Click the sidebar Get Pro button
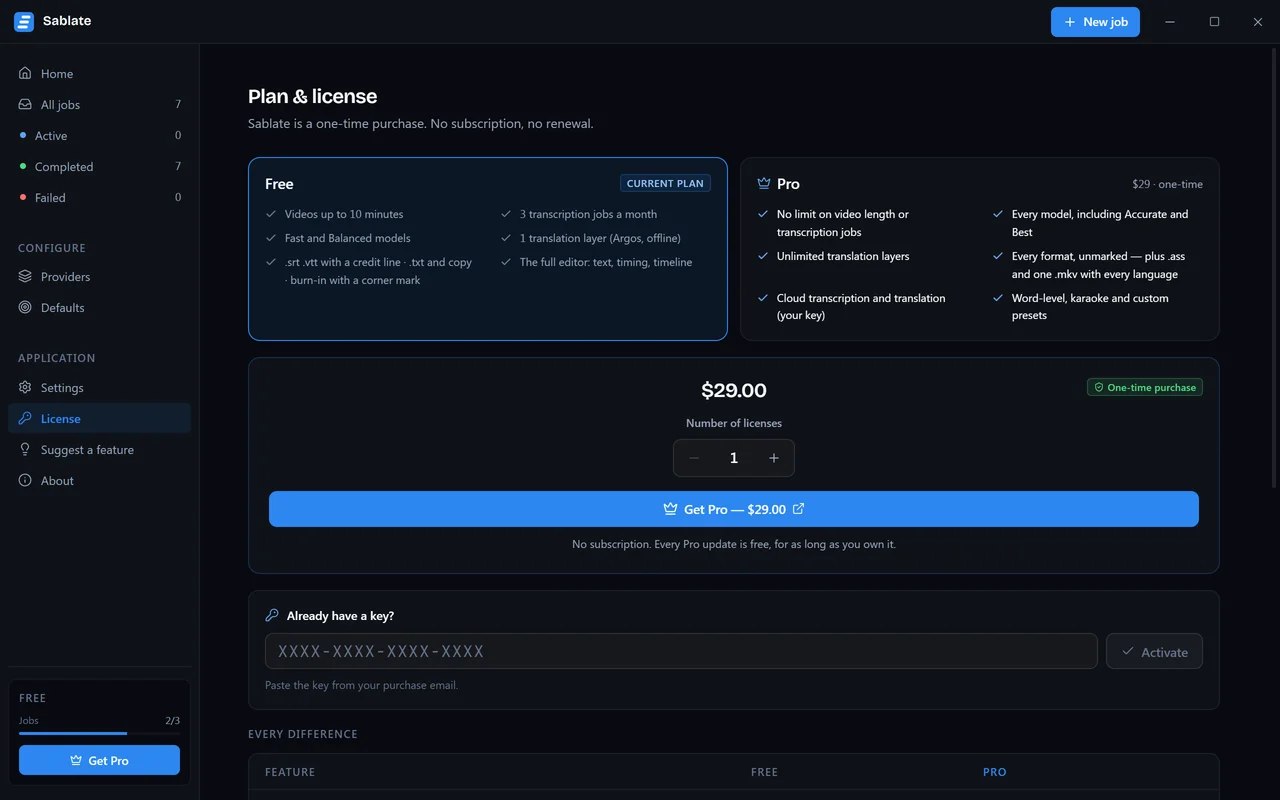This screenshot has height=800, width=1280. (x=99, y=760)
